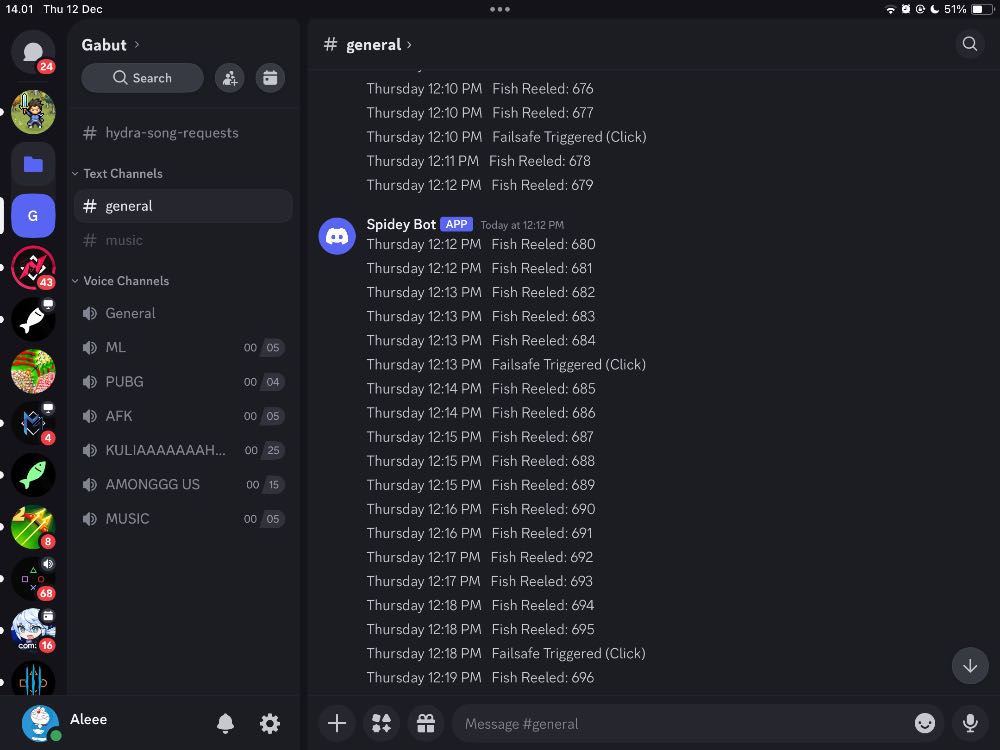Open the gift icon in message bar
The height and width of the screenshot is (750, 1000).
click(426, 723)
